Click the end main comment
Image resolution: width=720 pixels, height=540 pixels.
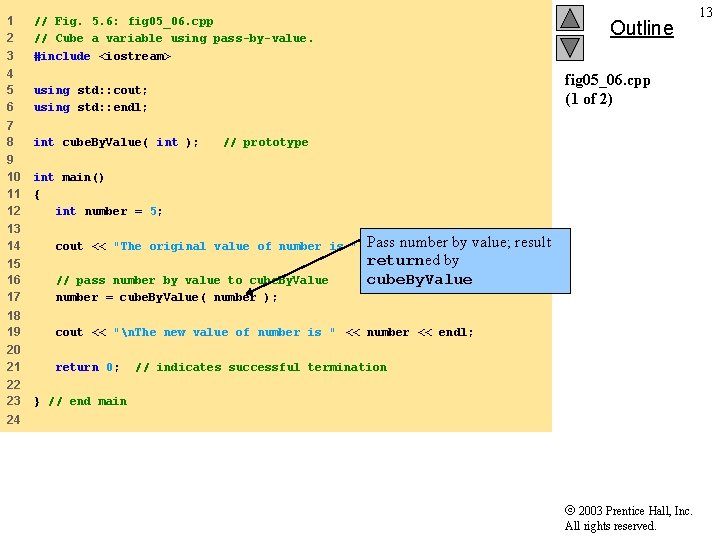(x=87, y=401)
